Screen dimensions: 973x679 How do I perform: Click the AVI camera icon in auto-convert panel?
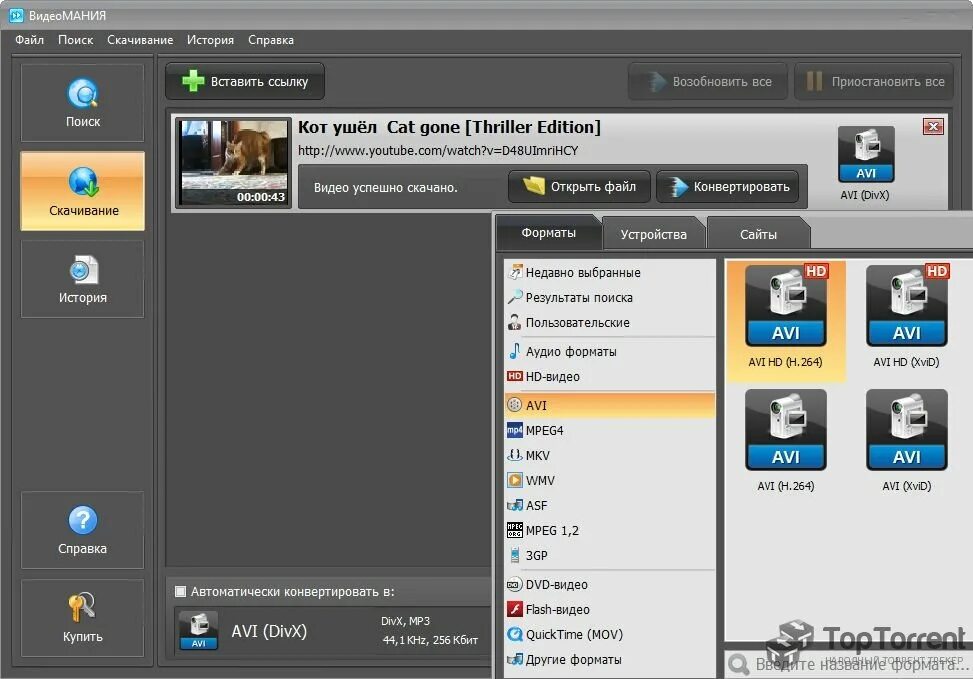(x=199, y=631)
